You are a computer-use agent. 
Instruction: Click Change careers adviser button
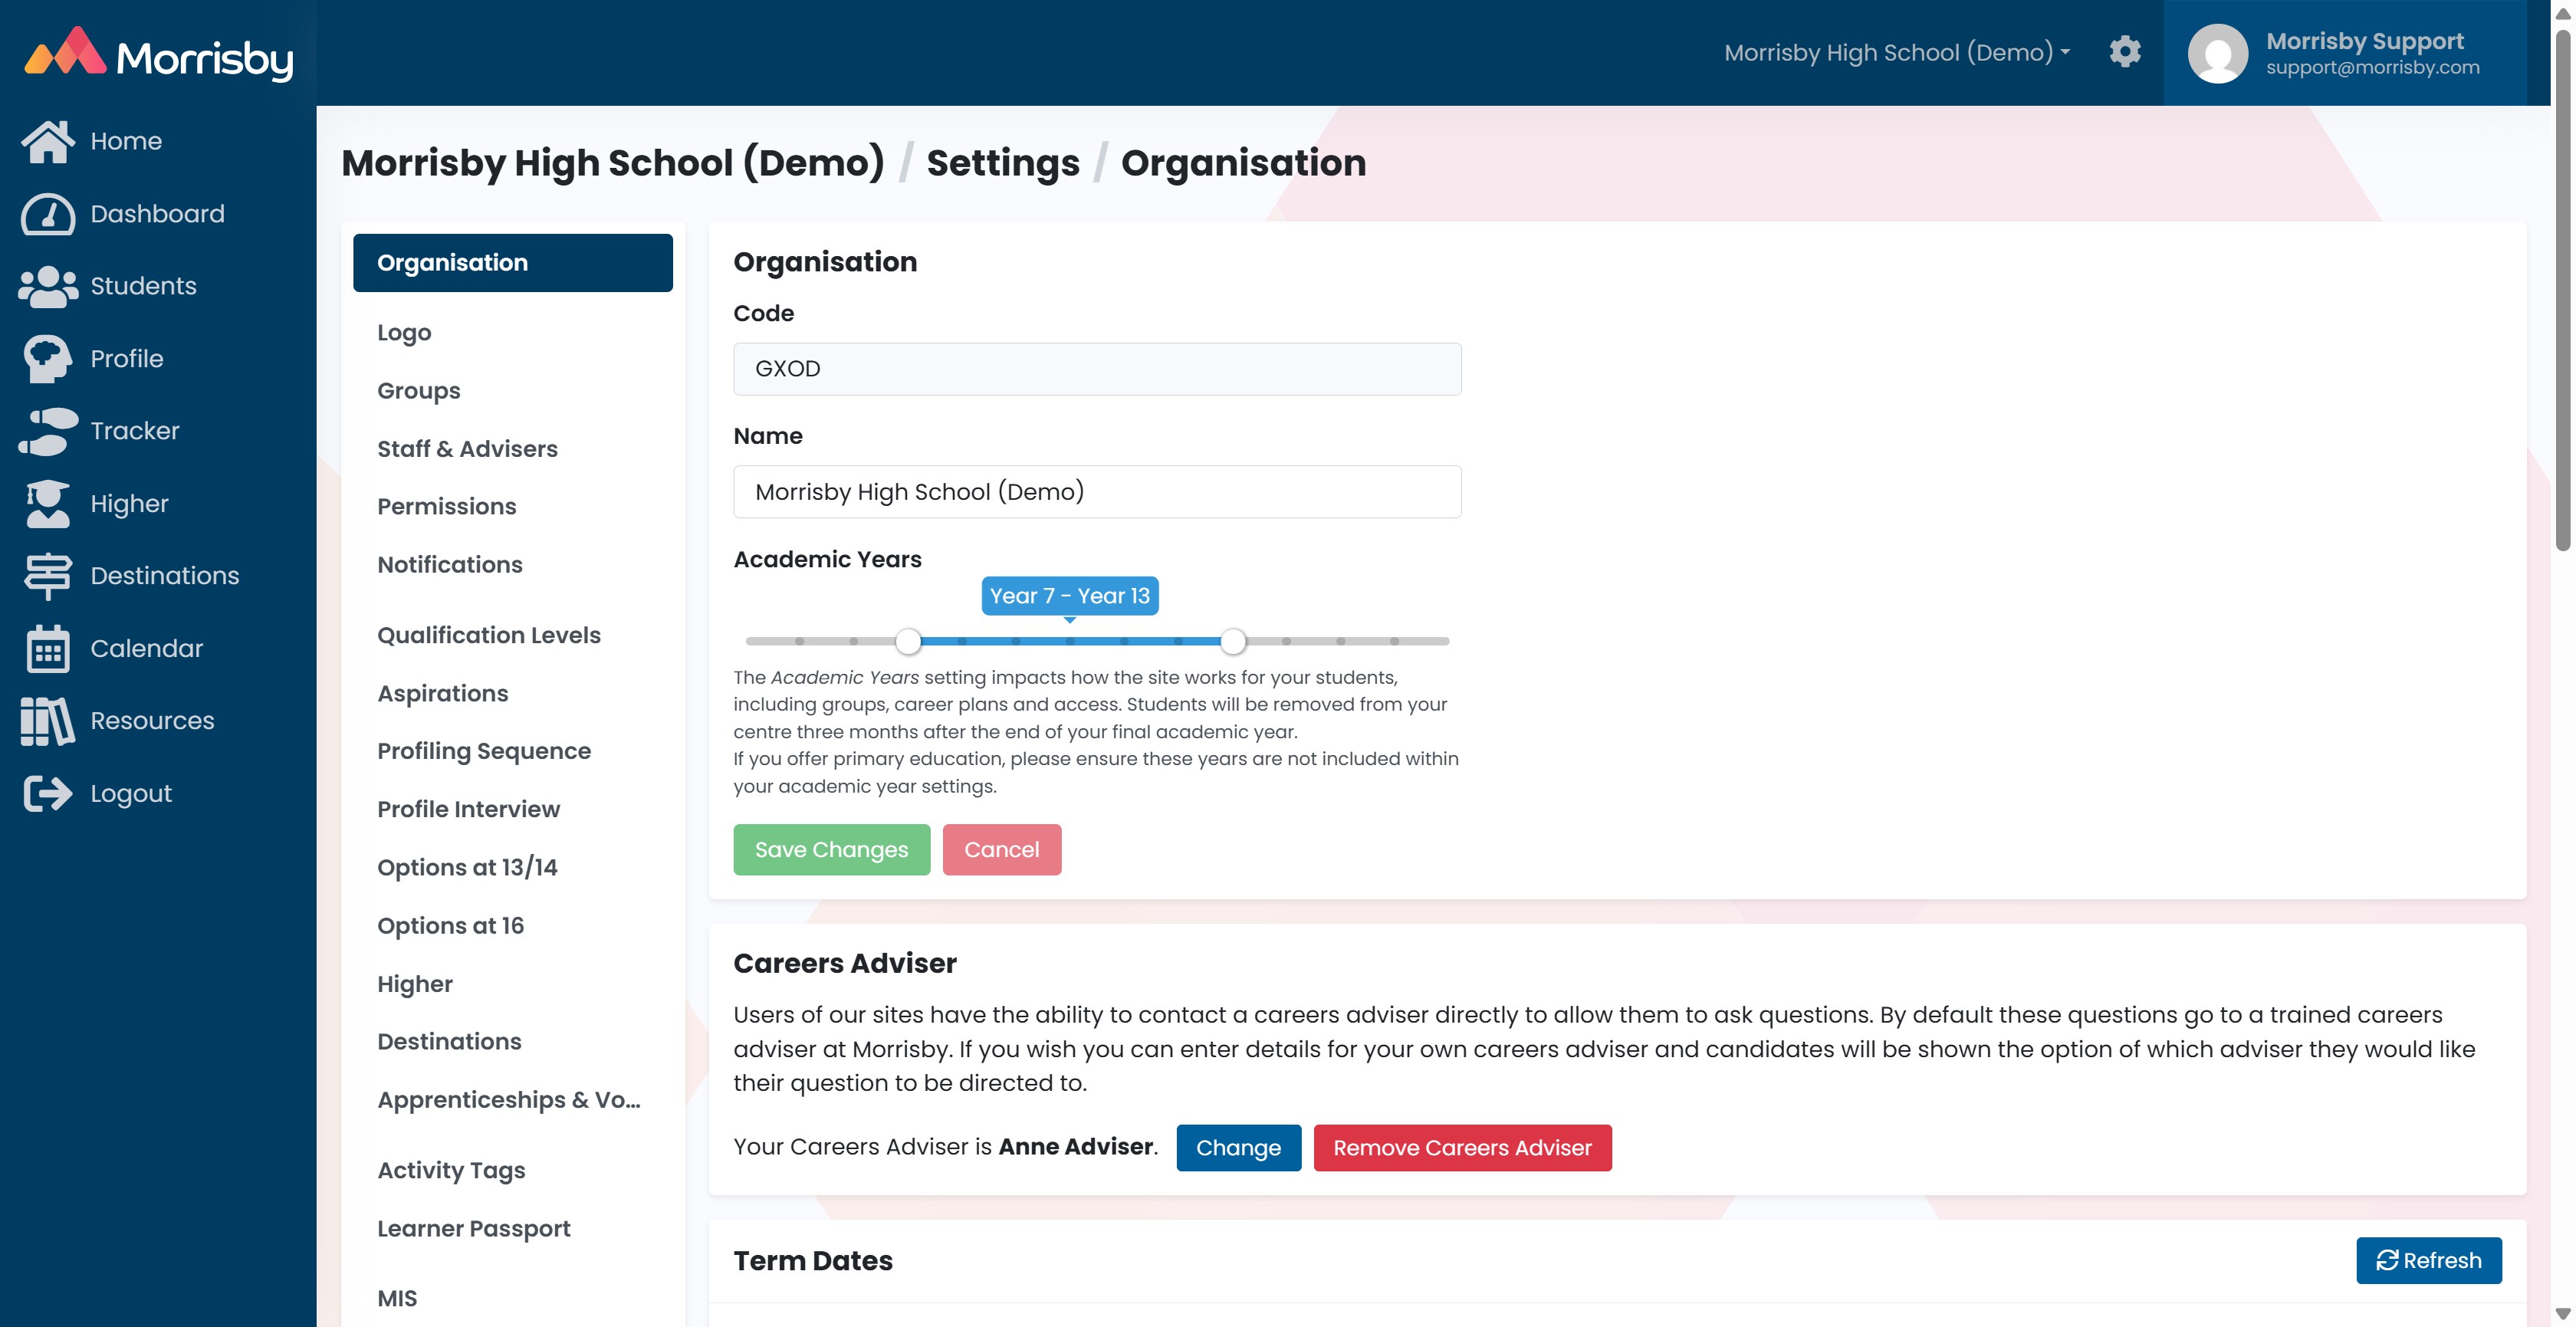point(1238,1148)
